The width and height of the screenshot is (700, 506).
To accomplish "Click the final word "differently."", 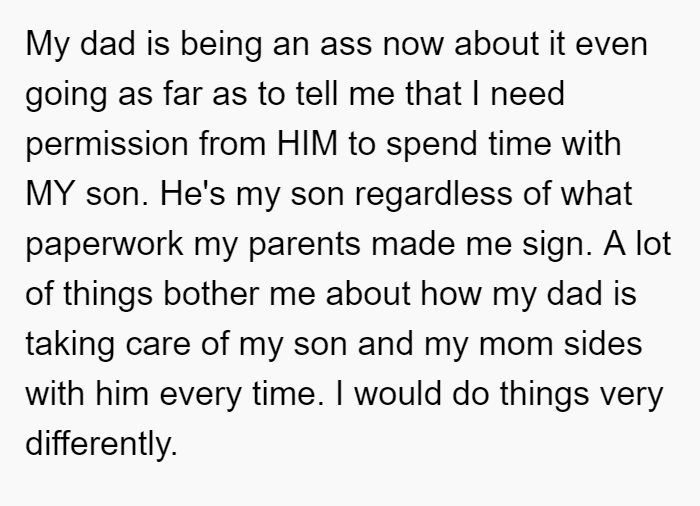I will pos(101,444).
